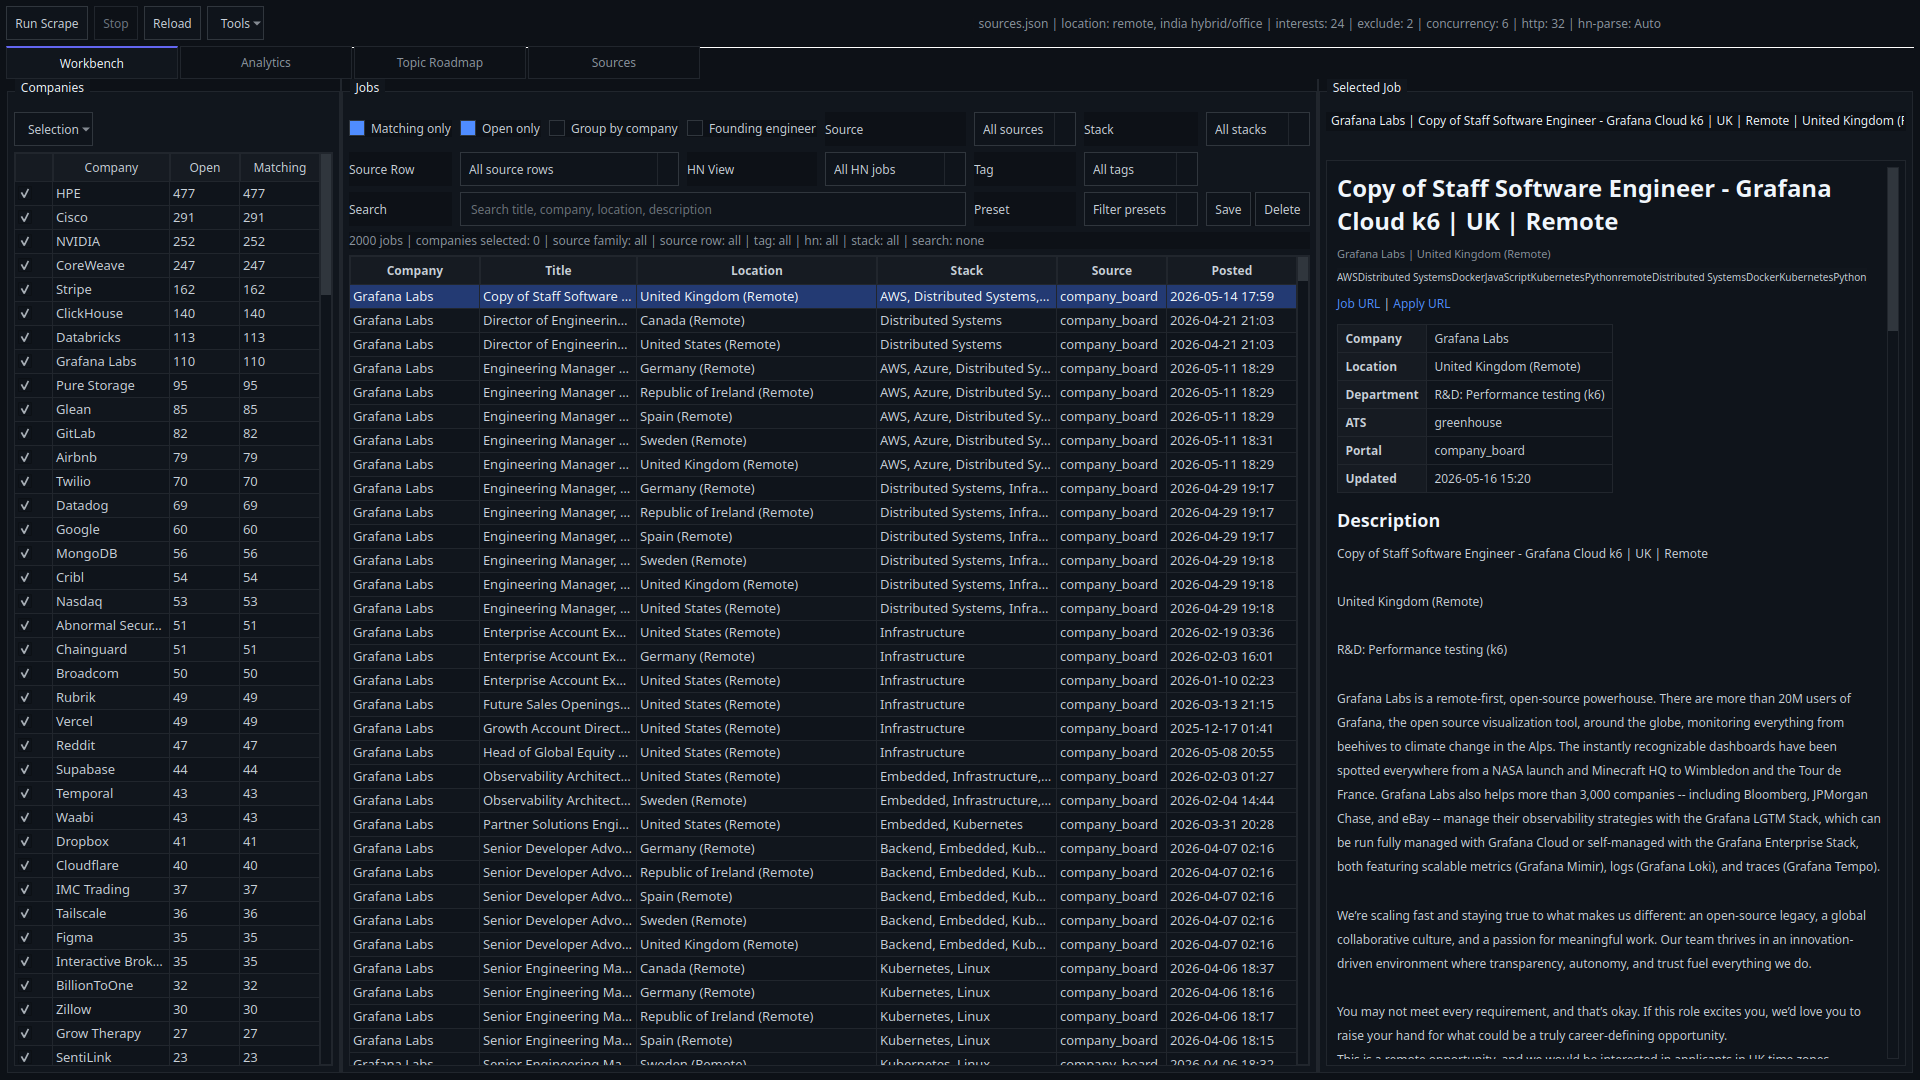Viewport: 1920px width, 1080px height.
Task: Switch to the Workbench tab
Action: [x=92, y=63]
